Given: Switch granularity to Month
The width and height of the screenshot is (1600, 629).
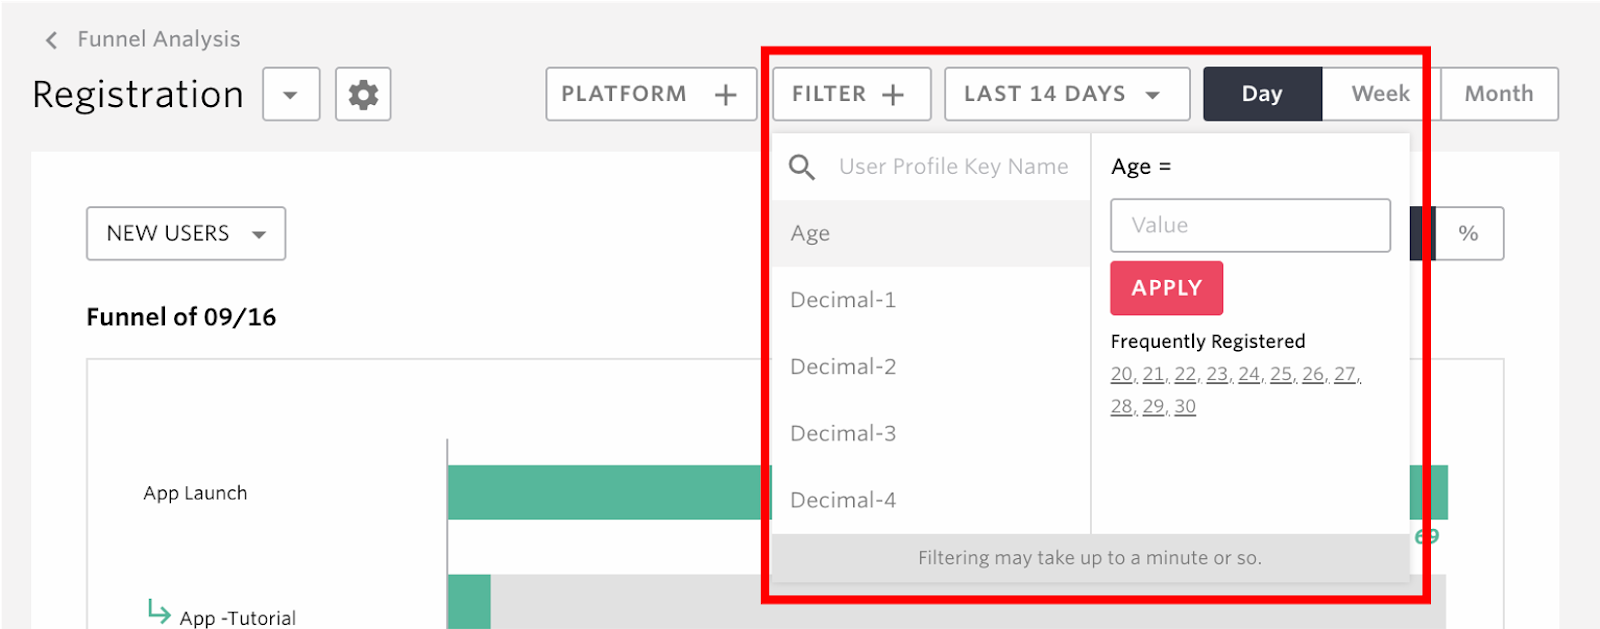Looking at the screenshot, I should [x=1499, y=94].
